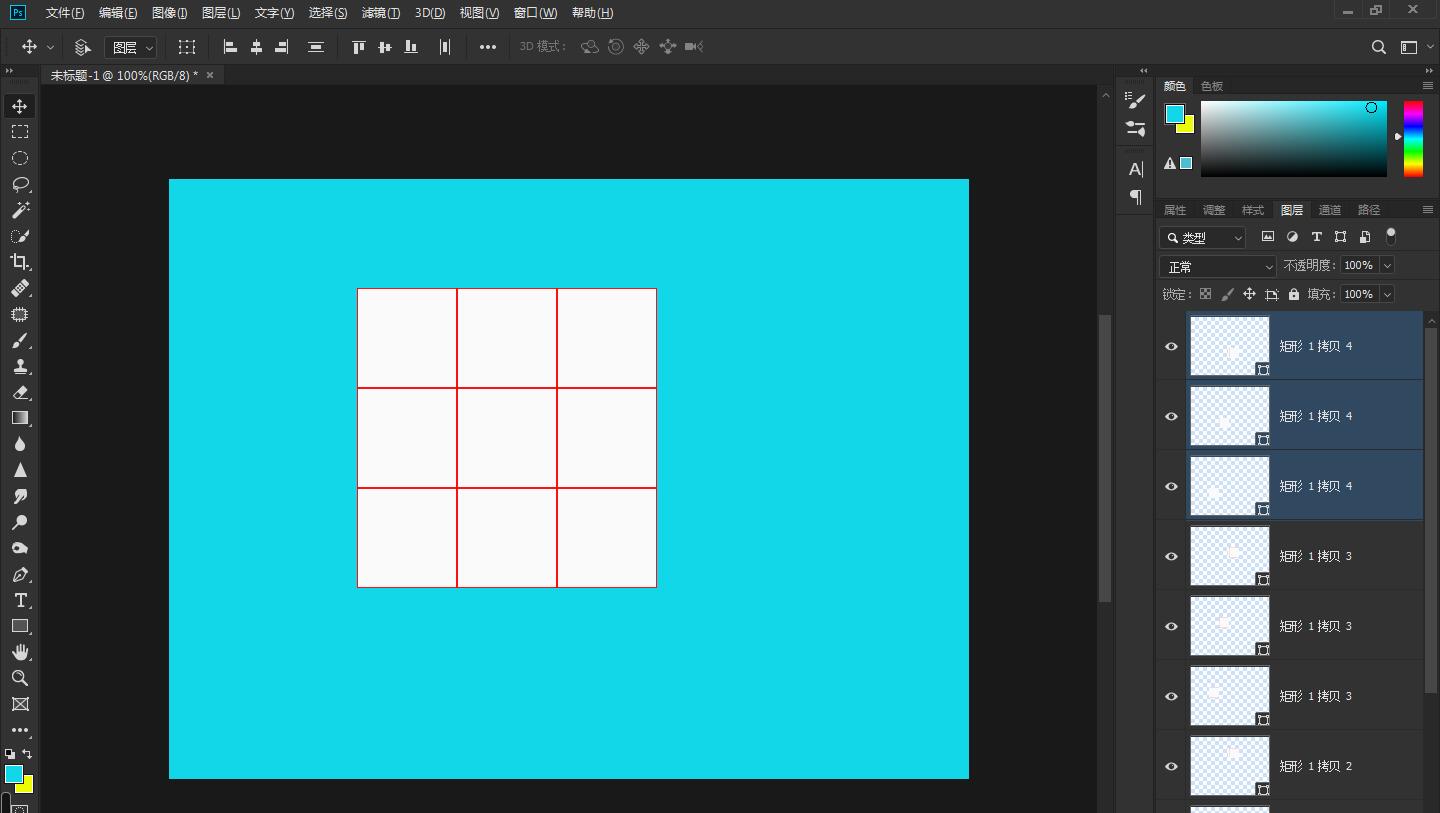Hide the topmost 矩形 1 拷贝 4 layer

(x=1171, y=346)
